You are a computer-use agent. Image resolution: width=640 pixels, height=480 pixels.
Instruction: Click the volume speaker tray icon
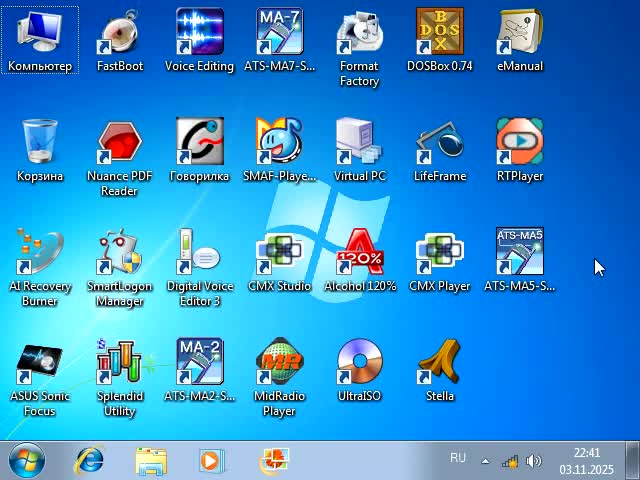coord(534,462)
